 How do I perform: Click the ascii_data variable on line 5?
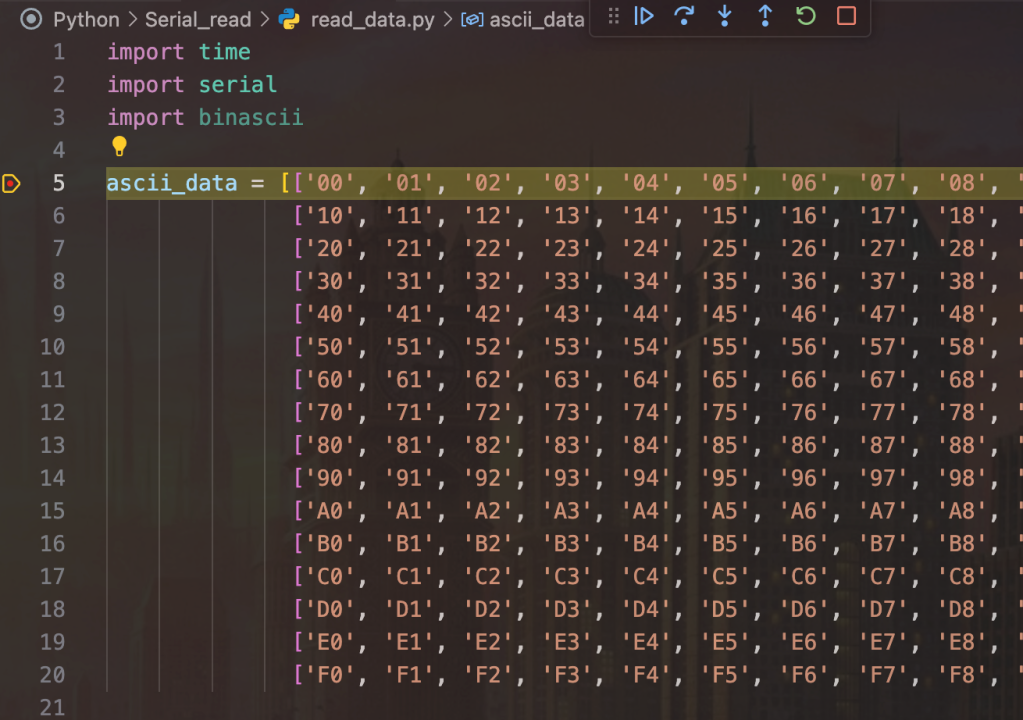tap(172, 183)
